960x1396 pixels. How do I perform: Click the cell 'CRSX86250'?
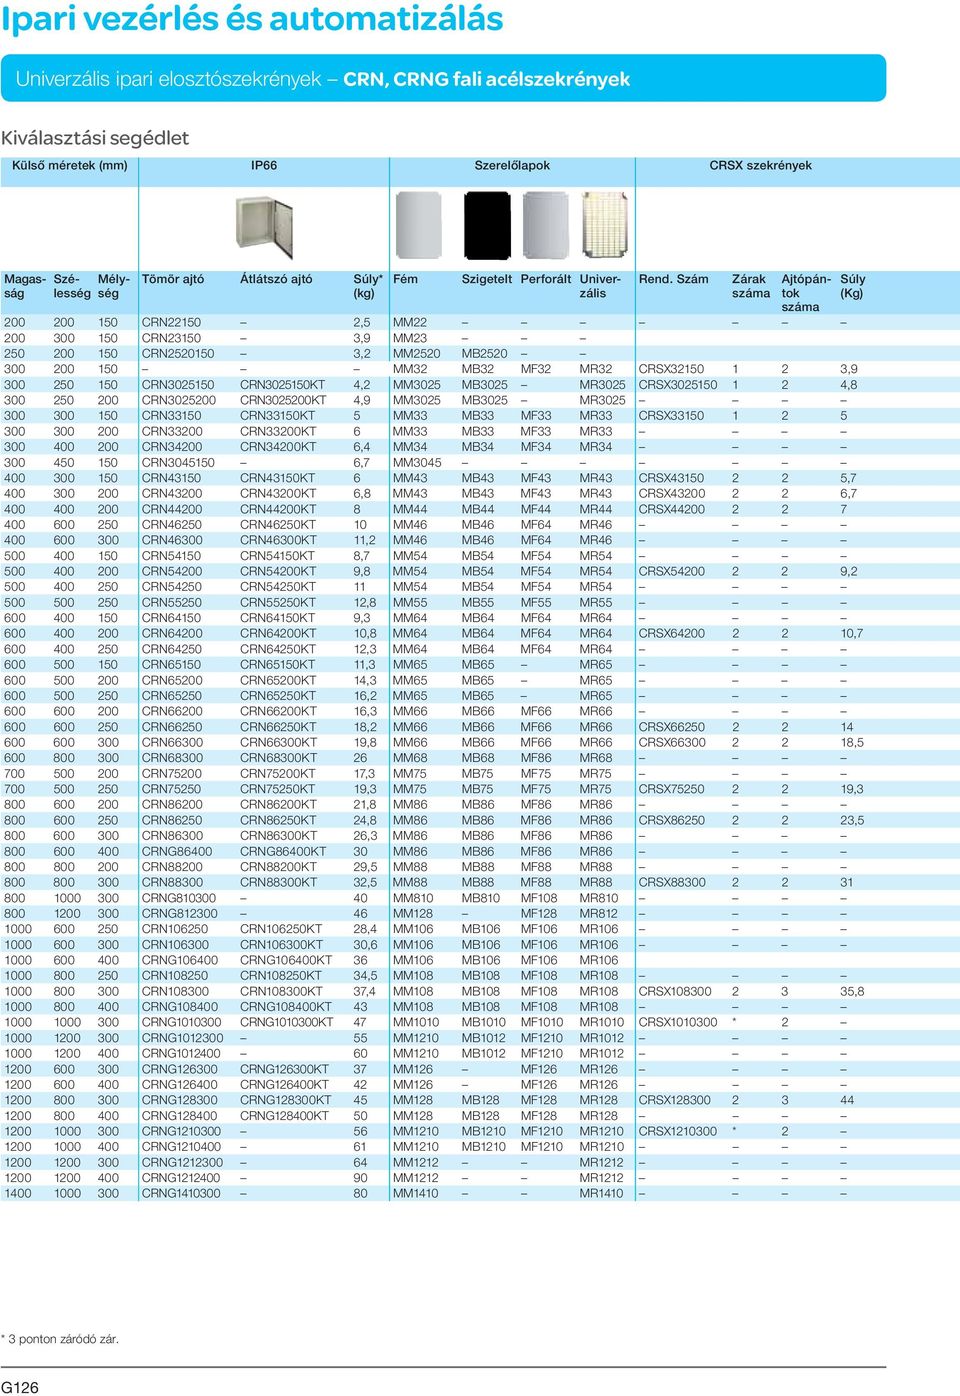[x=672, y=820]
